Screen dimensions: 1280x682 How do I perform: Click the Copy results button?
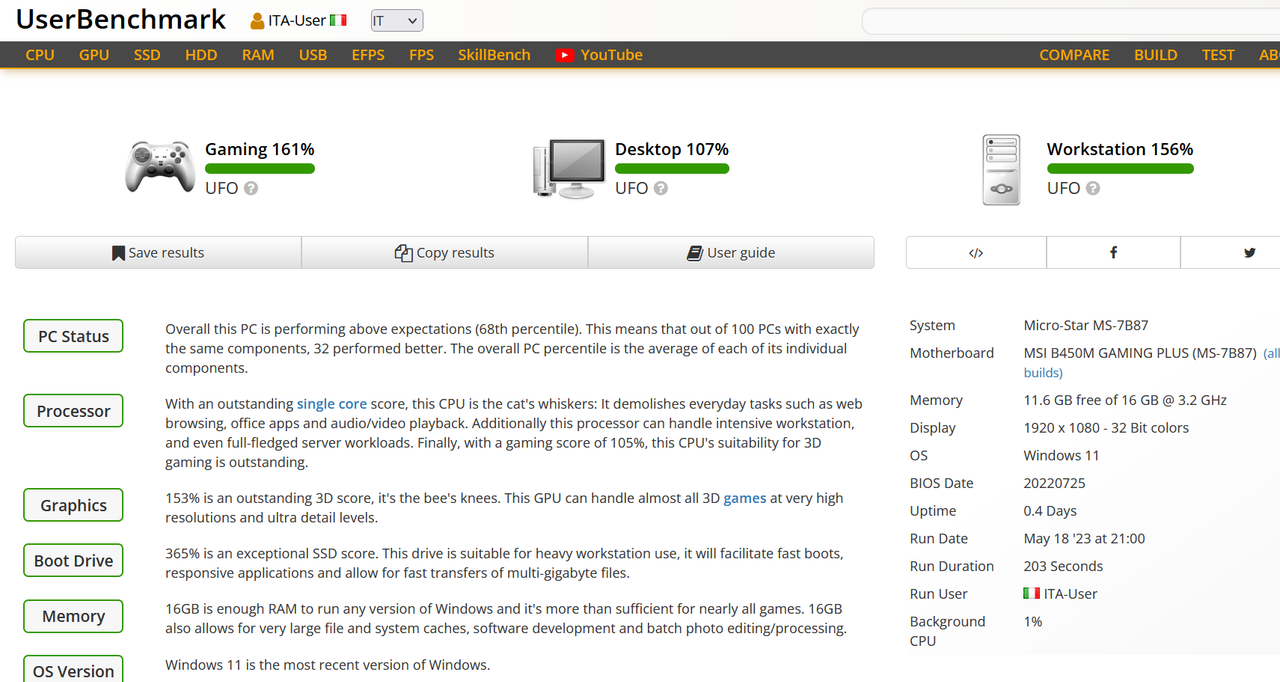pos(445,253)
